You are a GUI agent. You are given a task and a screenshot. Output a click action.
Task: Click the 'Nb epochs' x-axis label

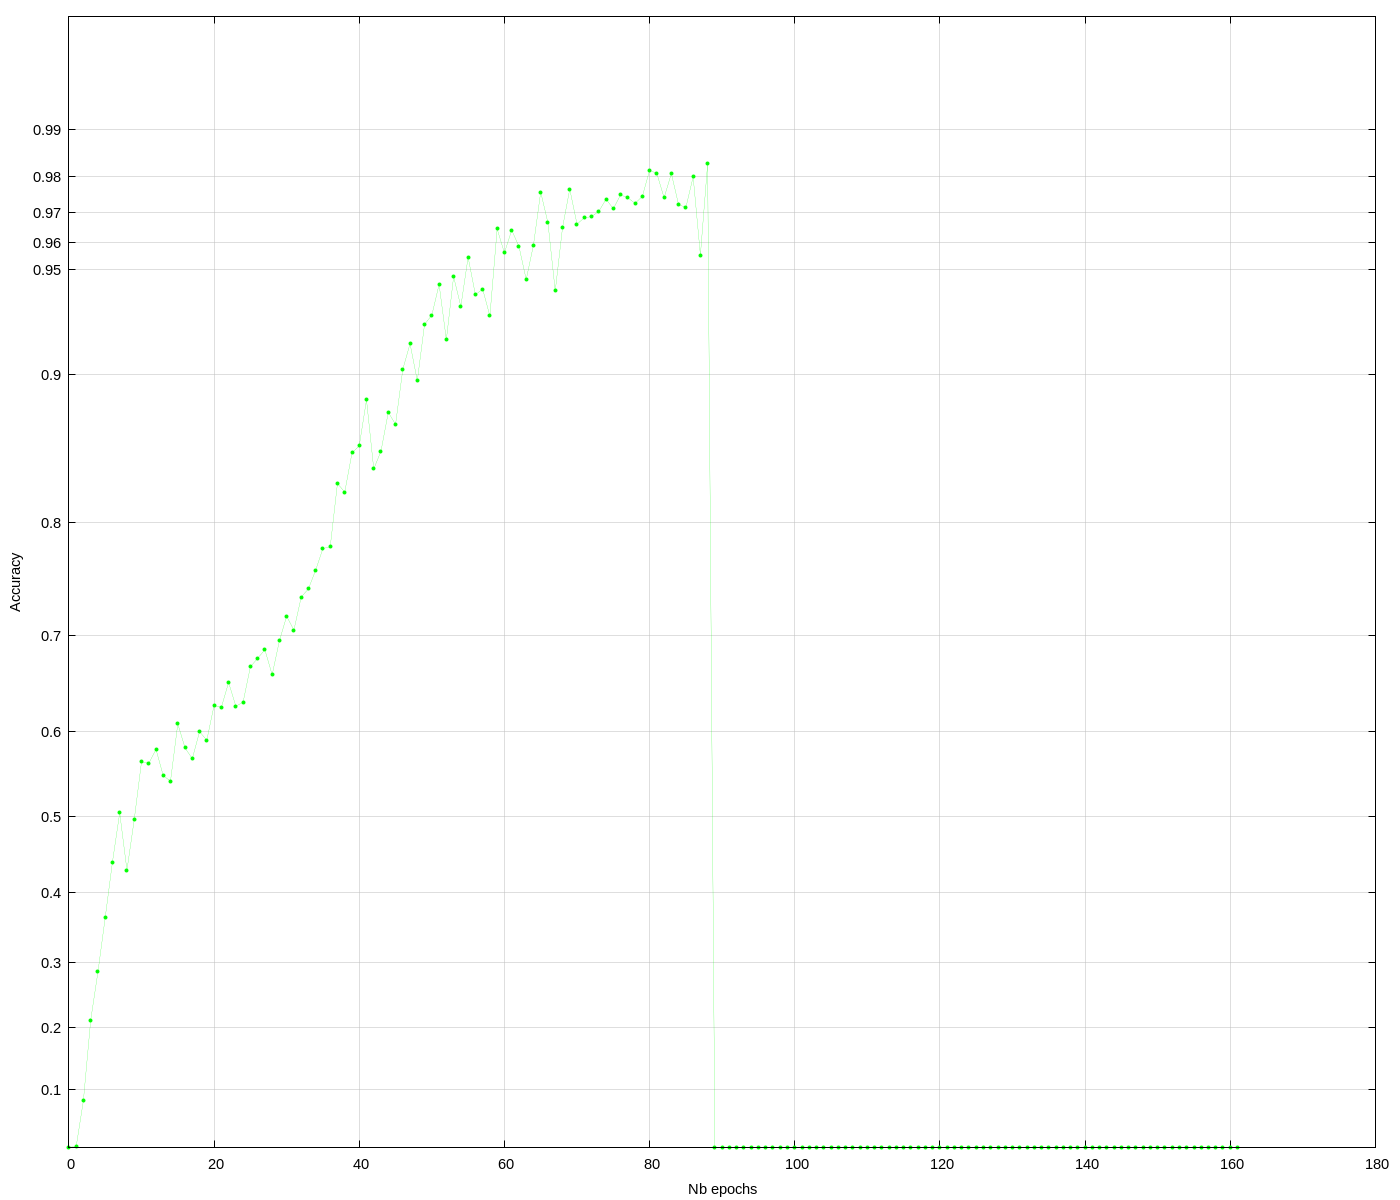[722, 1189]
